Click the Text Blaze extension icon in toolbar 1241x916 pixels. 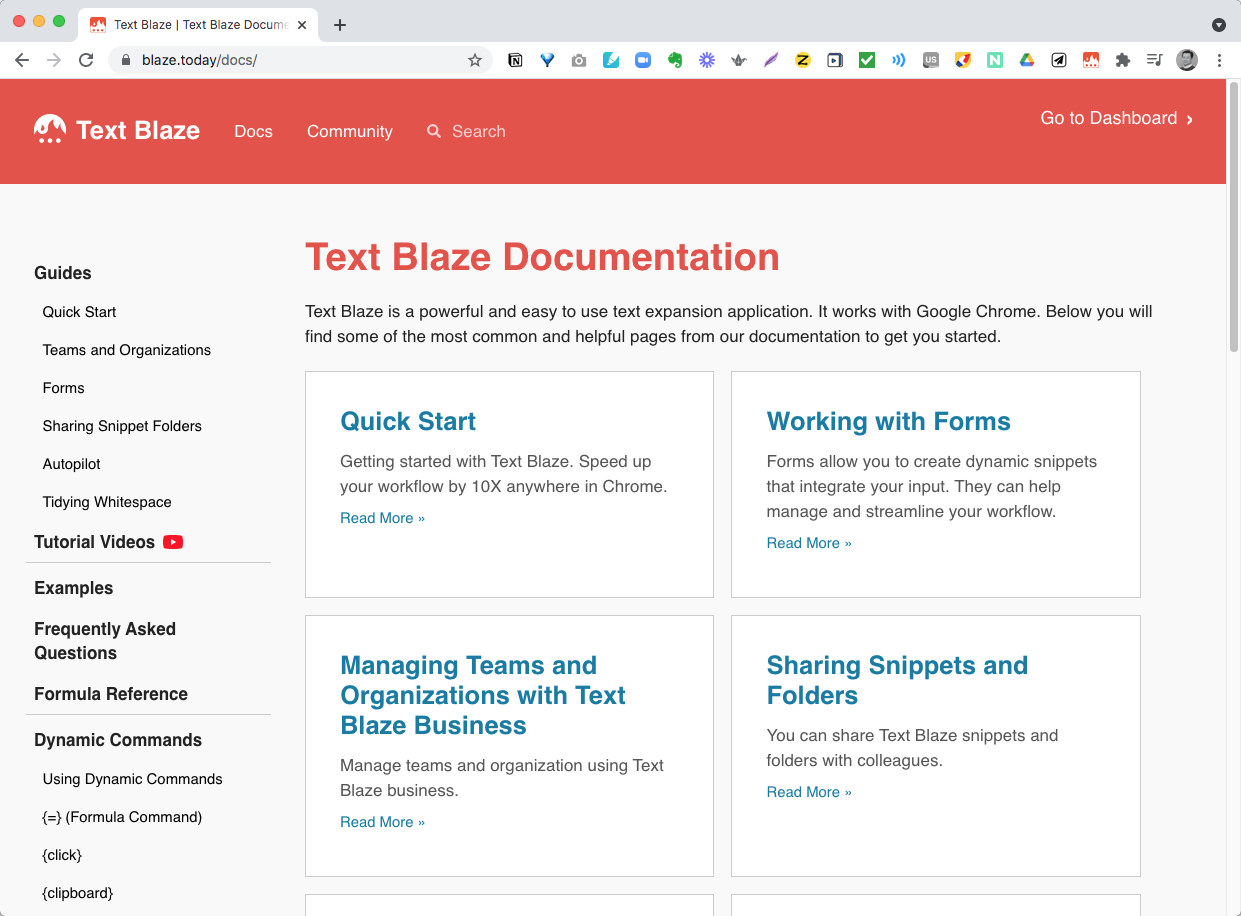coord(1091,60)
